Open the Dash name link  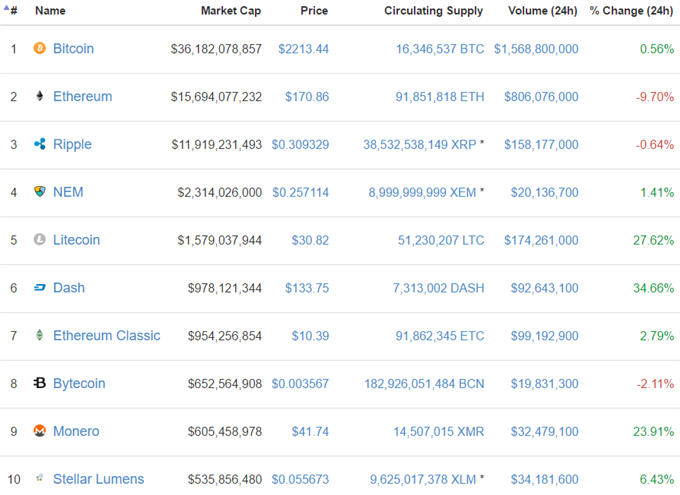69,288
